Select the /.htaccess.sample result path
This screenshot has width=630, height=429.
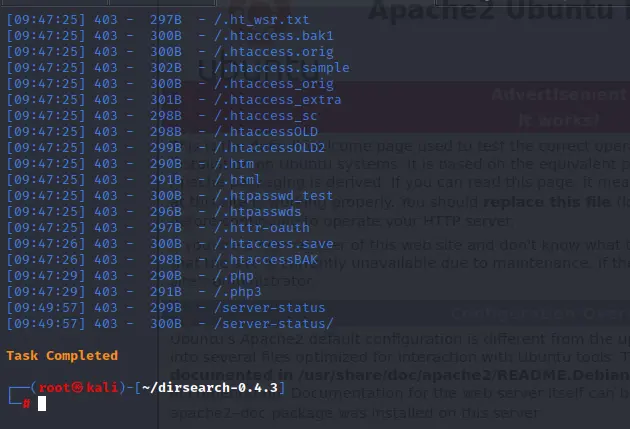(282, 67)
